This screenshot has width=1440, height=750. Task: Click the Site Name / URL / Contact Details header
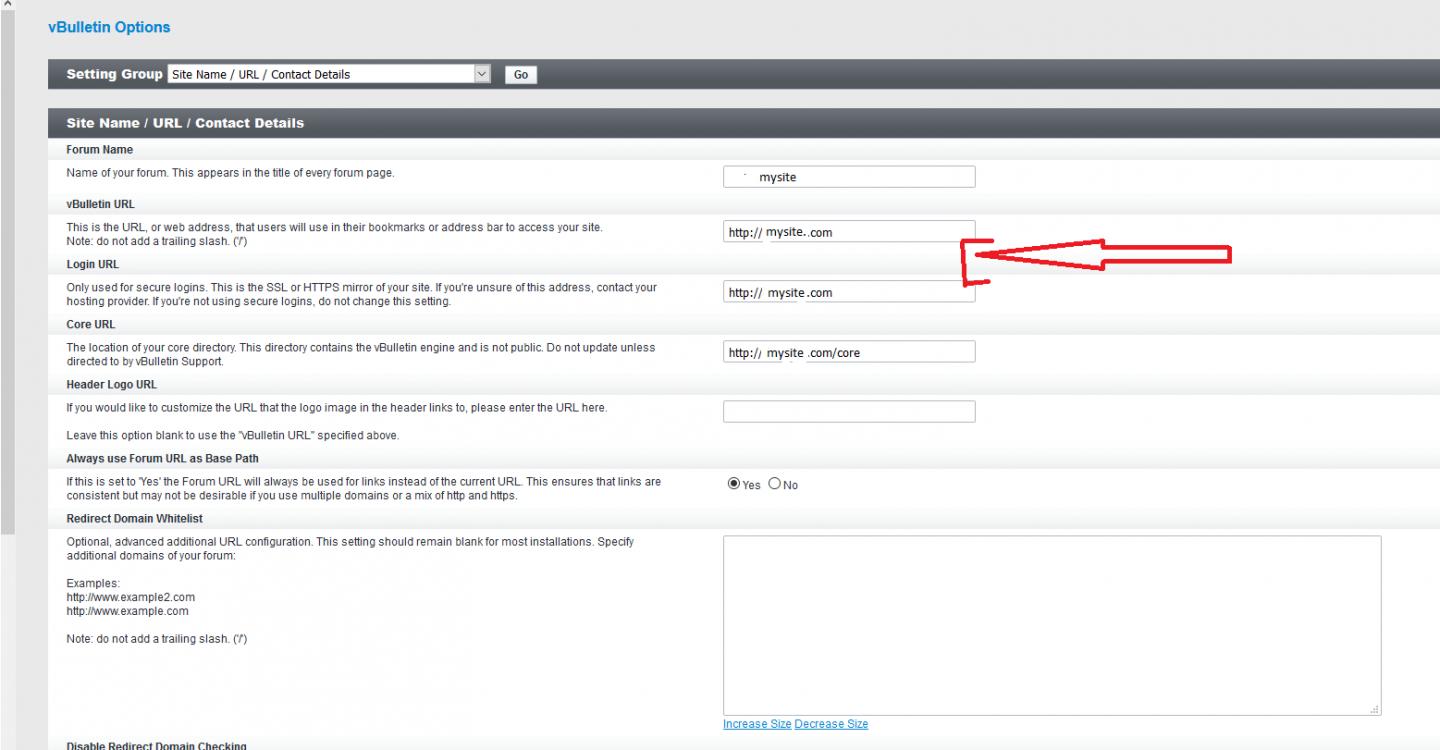pyautogui.click(x=185, y=123)
